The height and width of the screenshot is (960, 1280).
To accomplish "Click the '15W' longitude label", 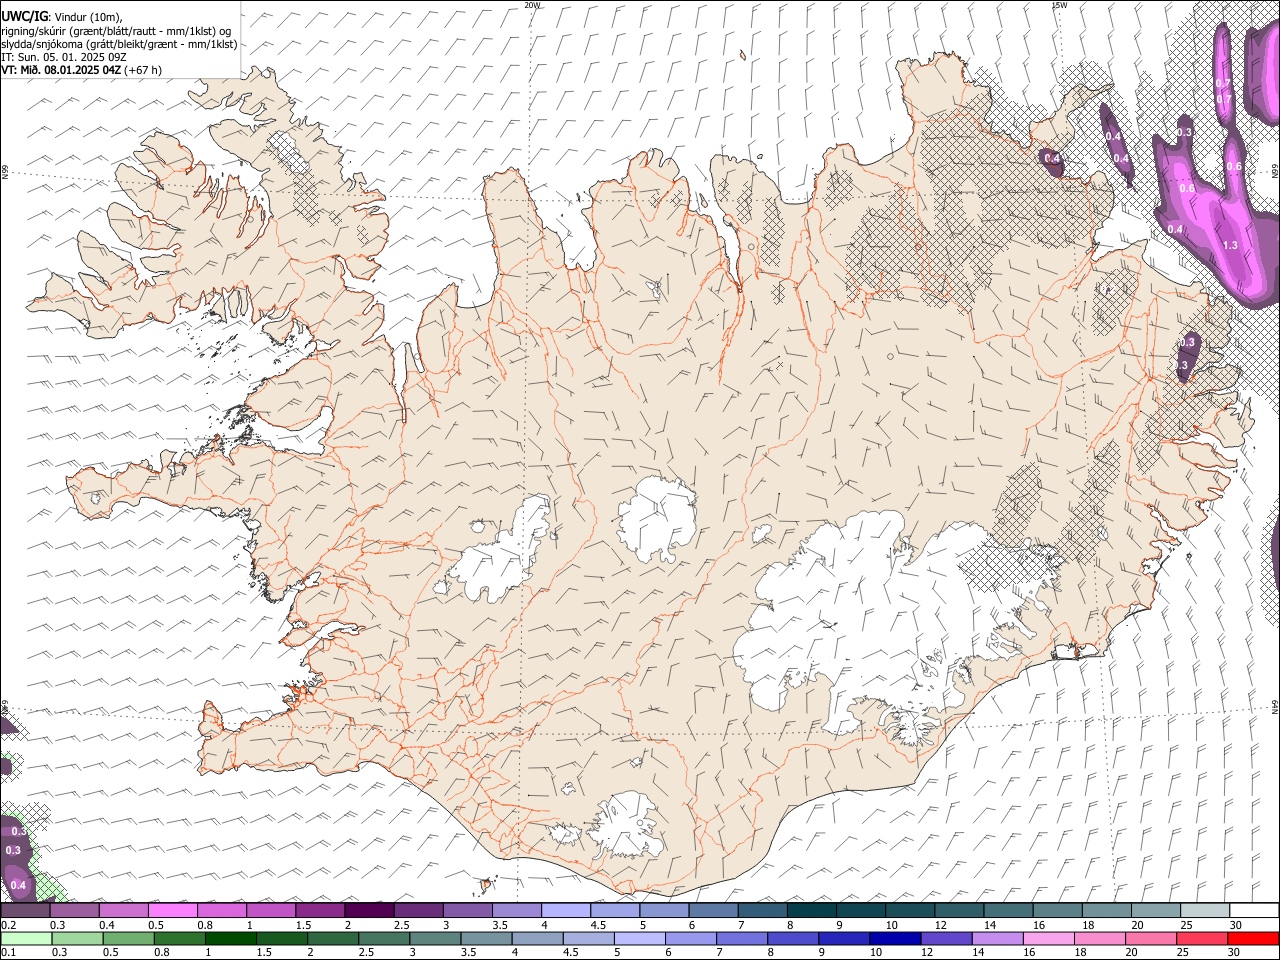I will pos(1059,5).
